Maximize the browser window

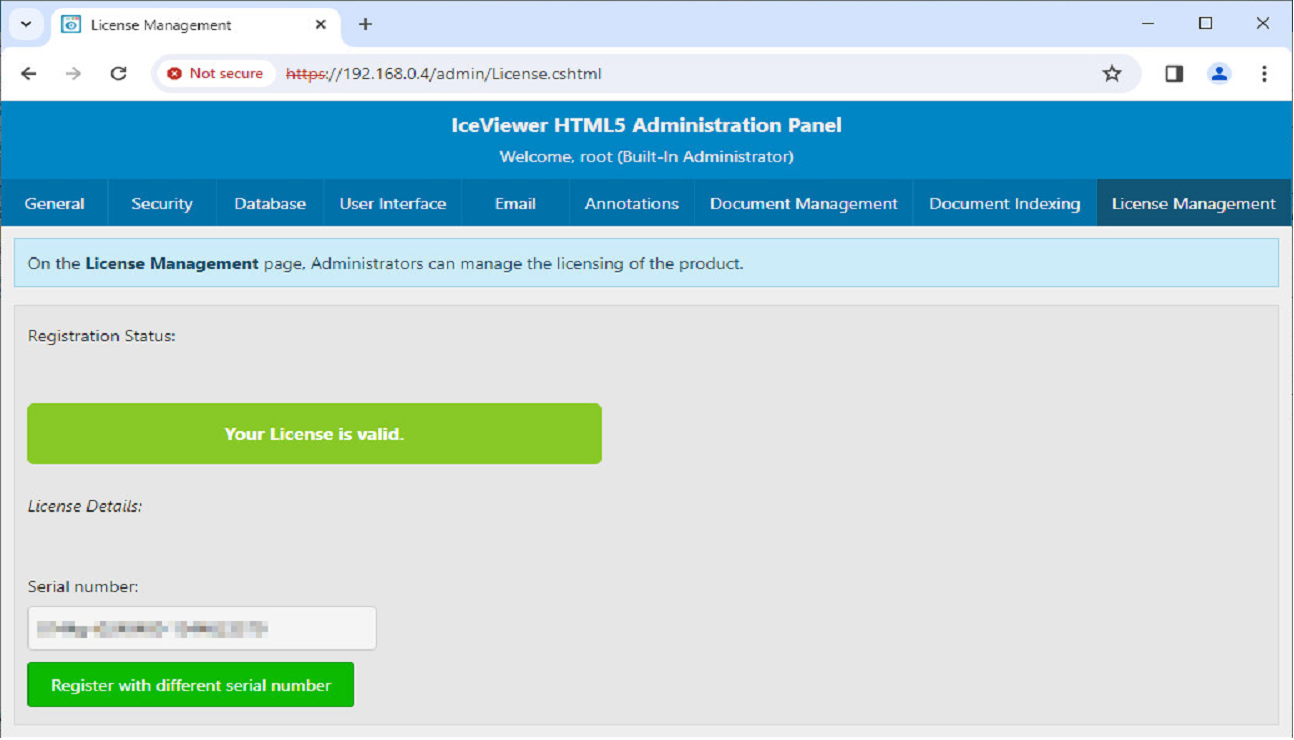pyautogui.click(x=1206, y=24)
